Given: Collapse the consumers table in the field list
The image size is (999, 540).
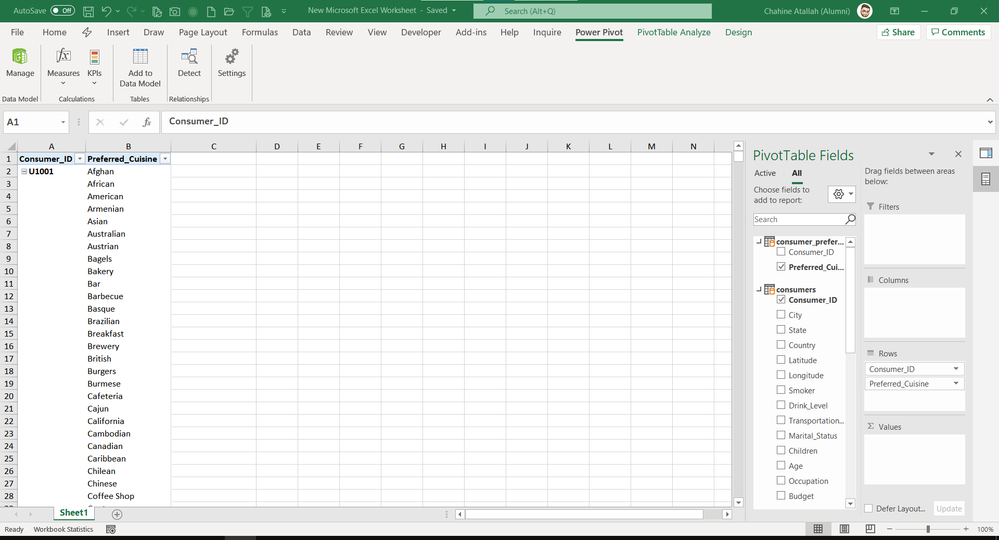Looking at the screenshot, I should pos(759,289).
